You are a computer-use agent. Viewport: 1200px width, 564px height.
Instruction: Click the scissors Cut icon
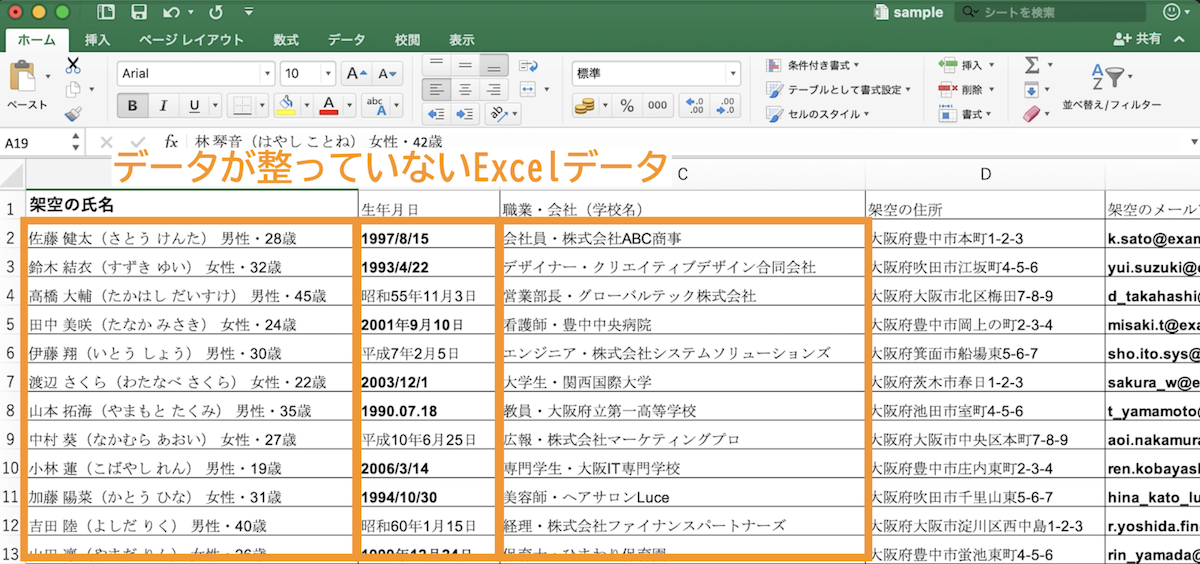[x=73, y=65]
